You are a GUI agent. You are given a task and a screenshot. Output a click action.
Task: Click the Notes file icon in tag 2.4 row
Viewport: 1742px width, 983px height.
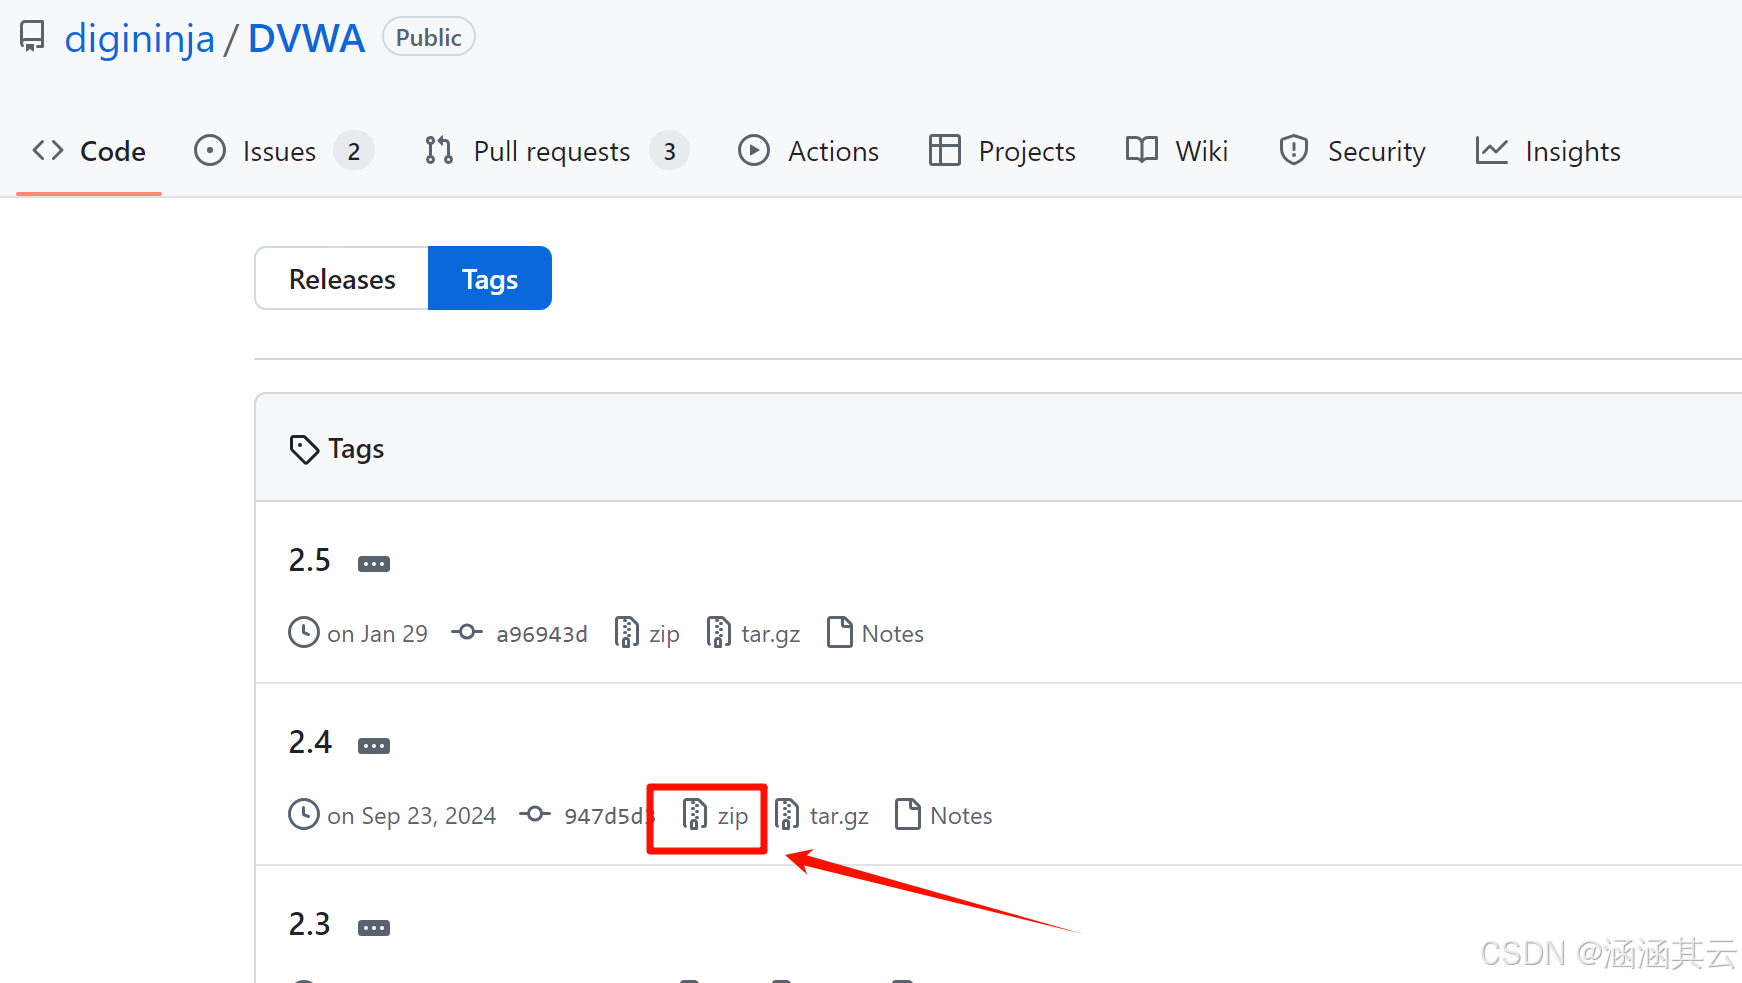[x=908, y=814]
